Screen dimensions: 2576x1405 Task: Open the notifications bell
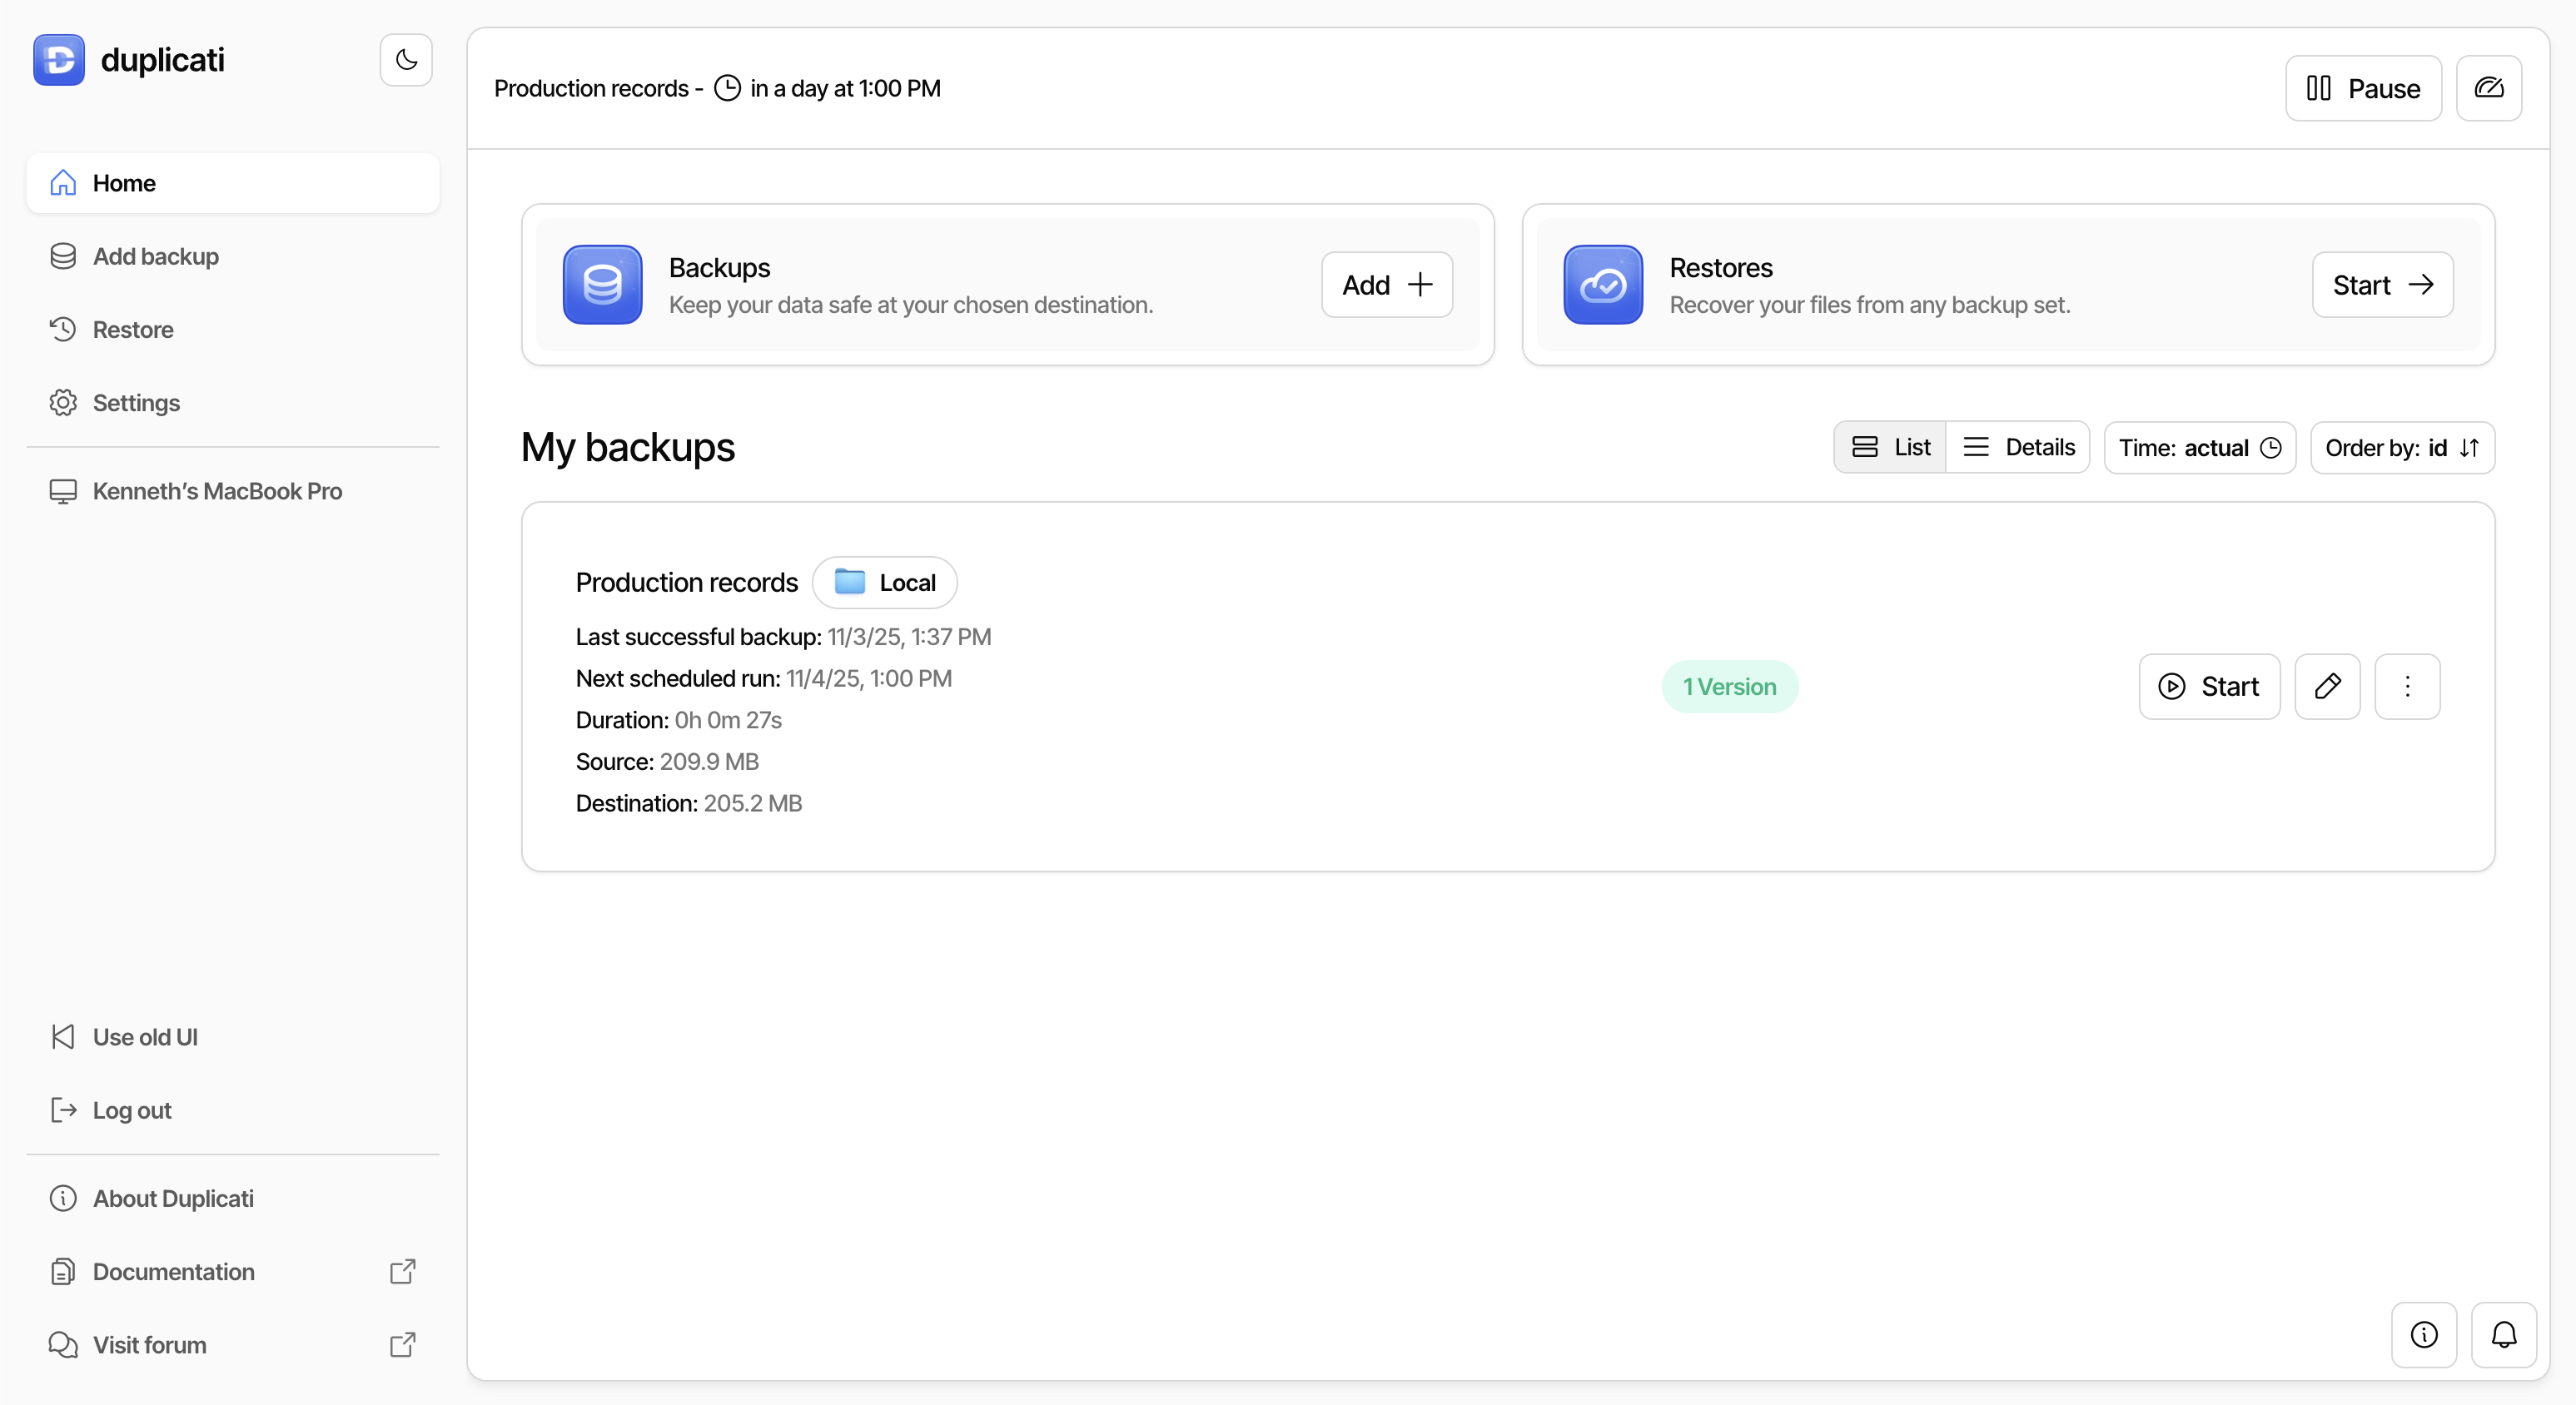pos(2503,1334)
